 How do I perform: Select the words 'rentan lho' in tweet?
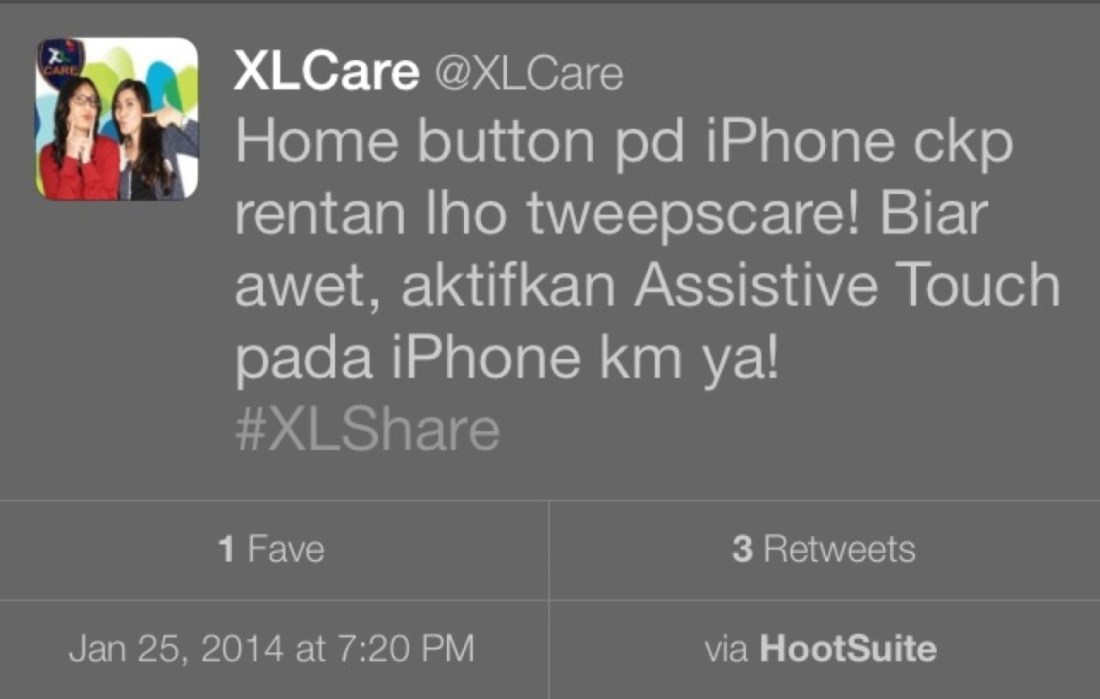[x=370, y=213]
